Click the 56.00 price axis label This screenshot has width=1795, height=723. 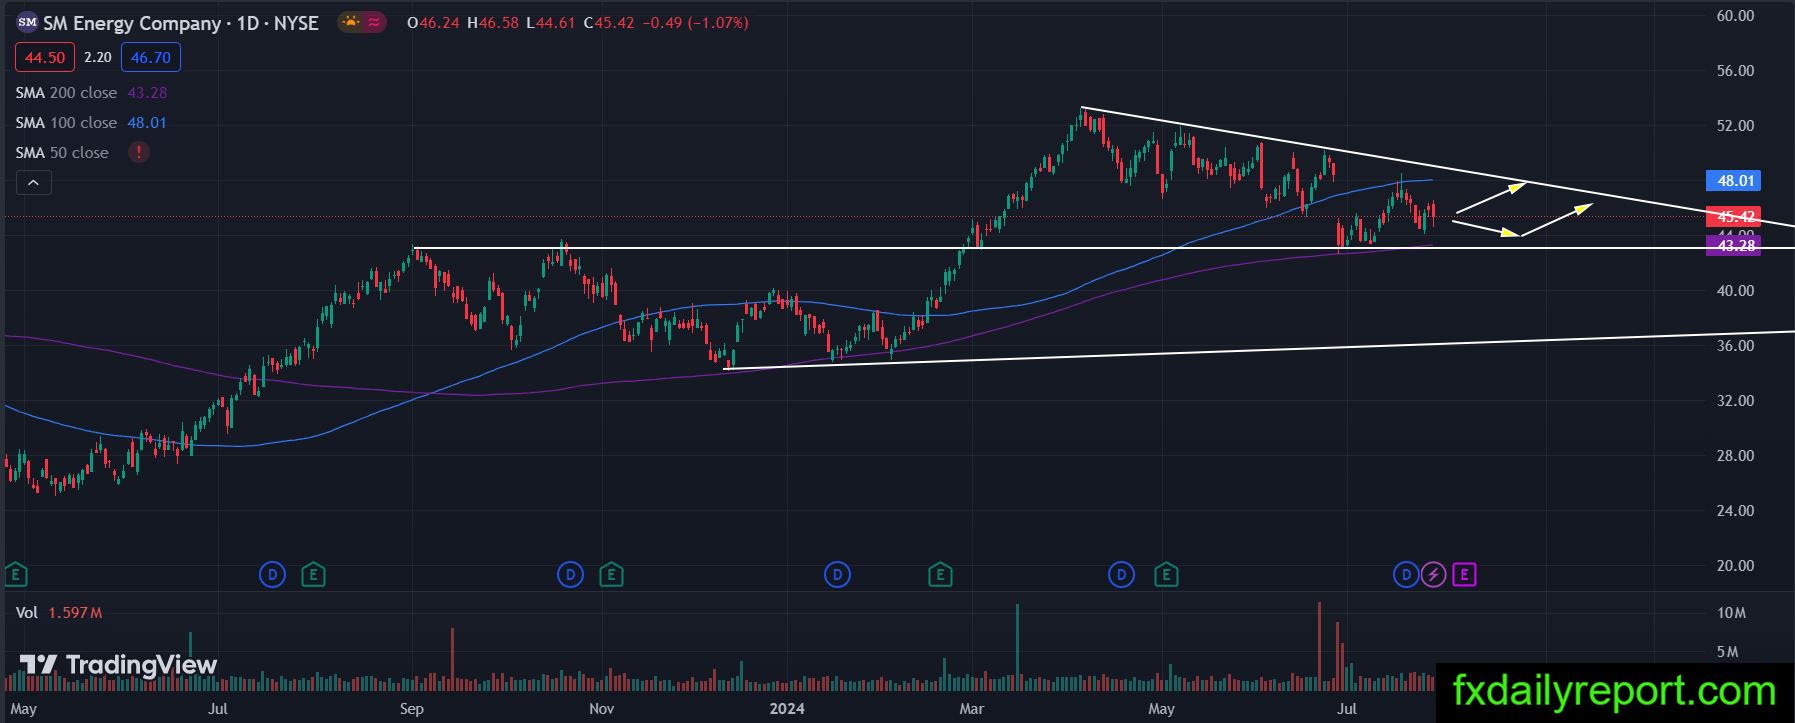pos(1736,71)
